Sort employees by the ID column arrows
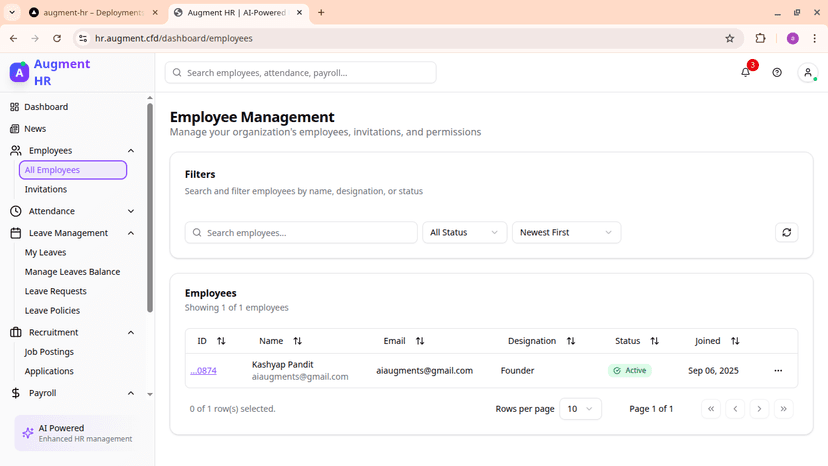The height and width of the screenshot is (466, 828). pos(221,341)
